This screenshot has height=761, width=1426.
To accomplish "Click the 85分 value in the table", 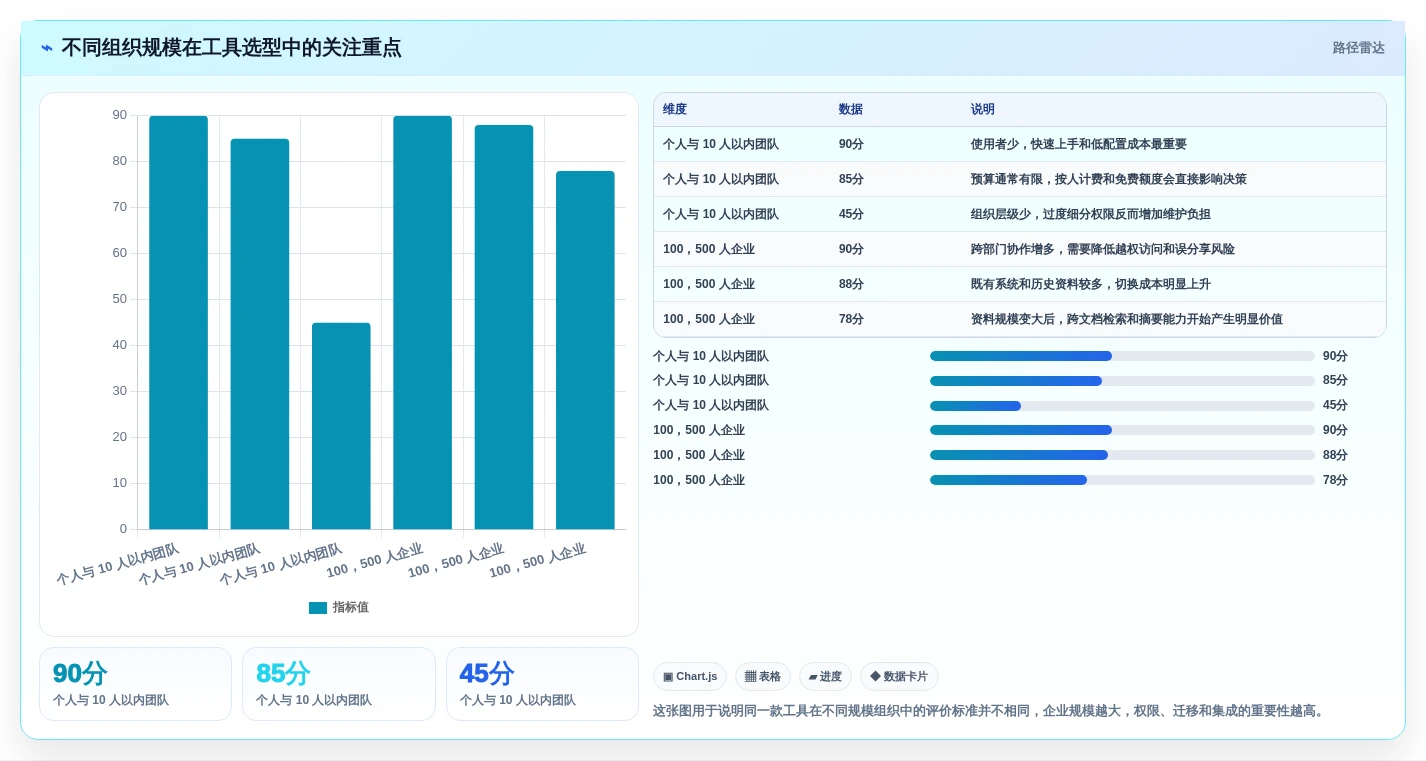I will [x=851, y=179].
